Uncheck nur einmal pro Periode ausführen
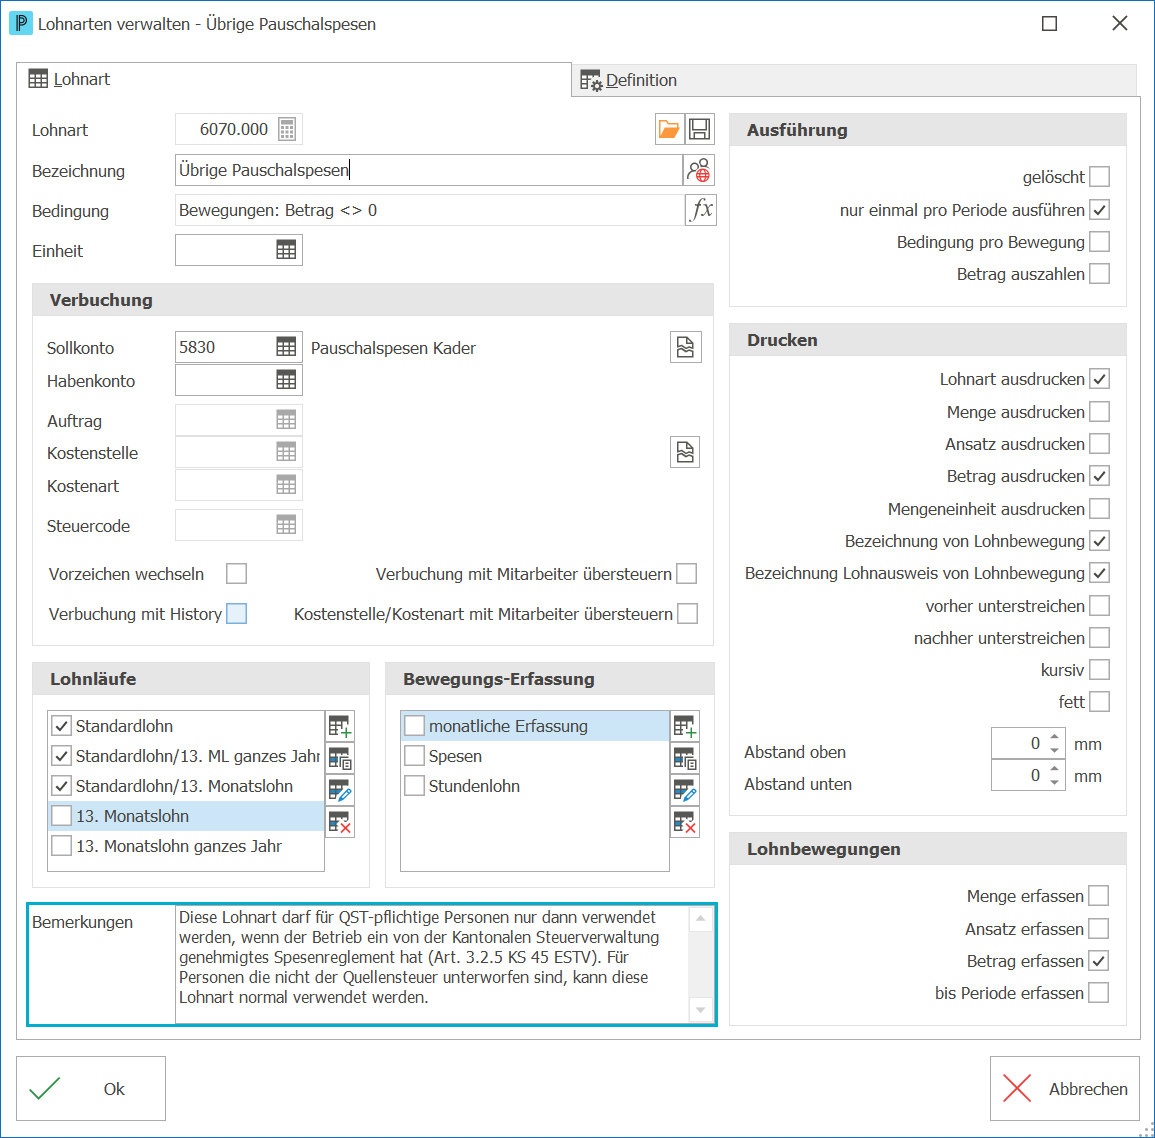Image resolution: width=1155 pixels, height=1138 pixels. coord(1099,210)
